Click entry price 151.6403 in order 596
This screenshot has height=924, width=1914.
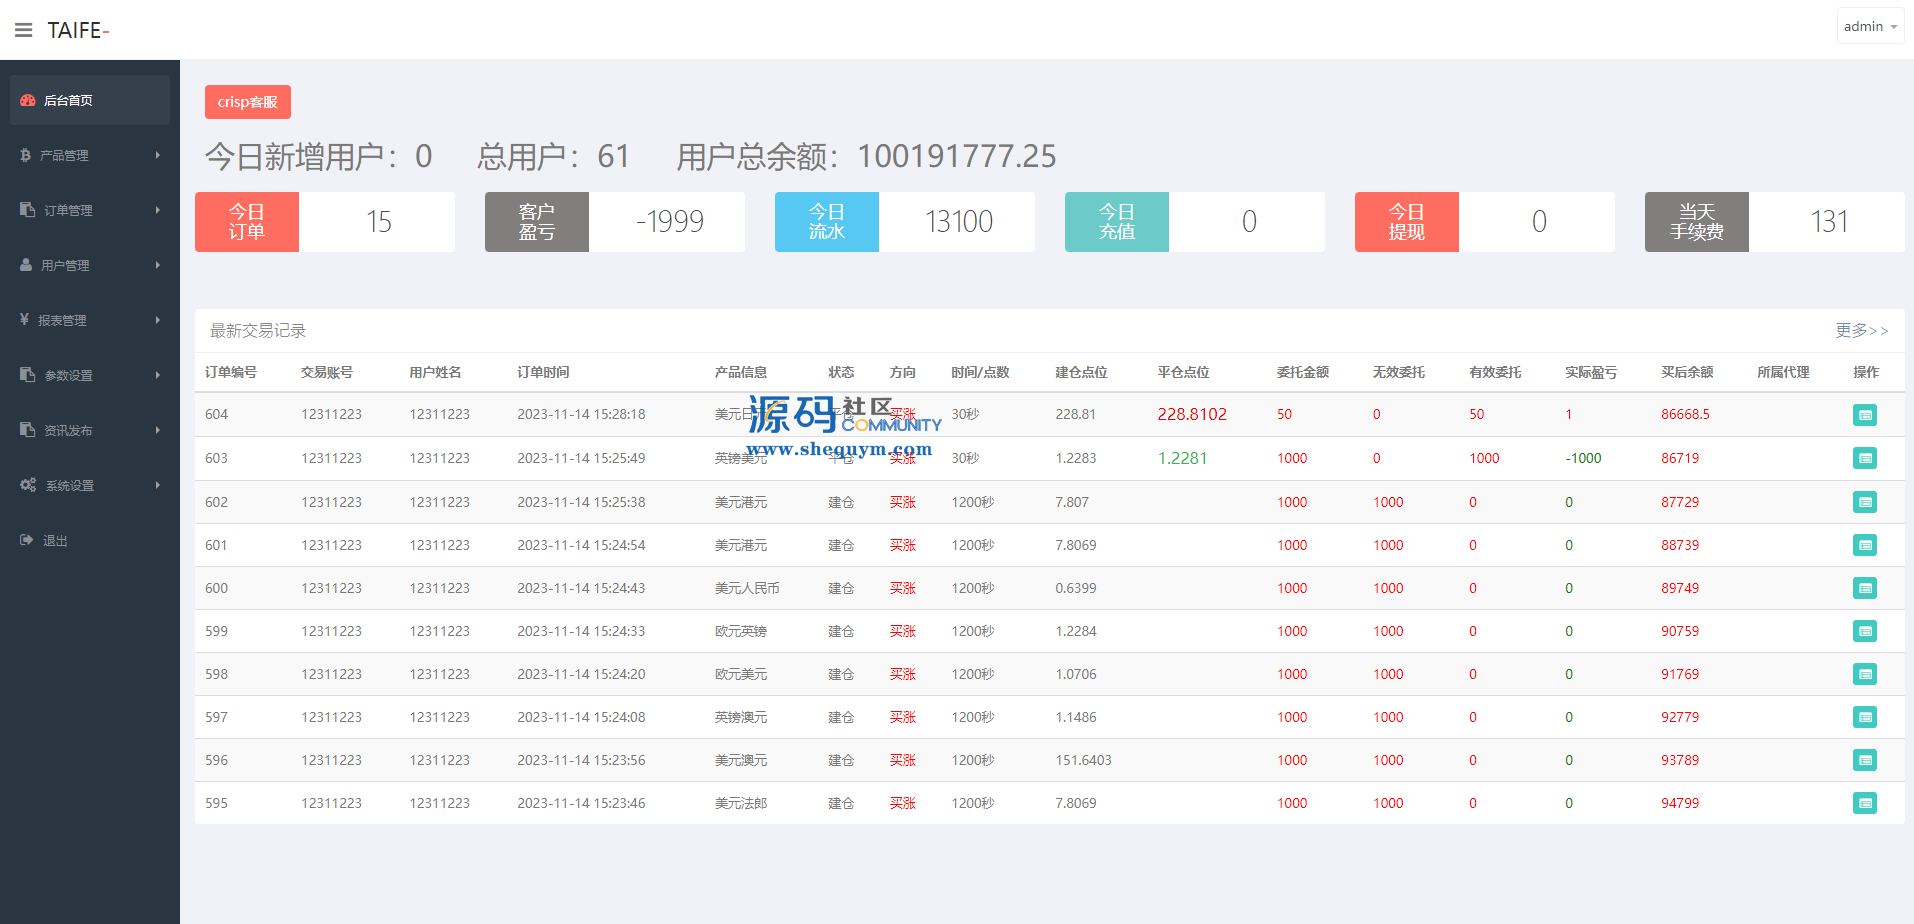pos(1083,760)
